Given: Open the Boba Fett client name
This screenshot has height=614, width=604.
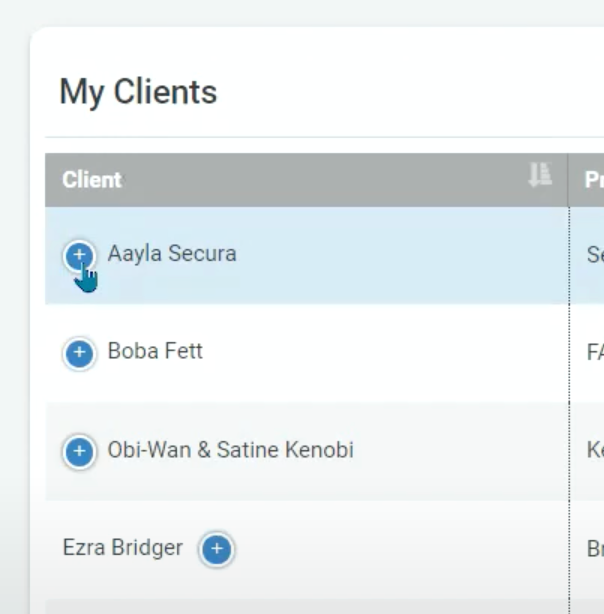Looking at the screenshot, I should point(155,351).
